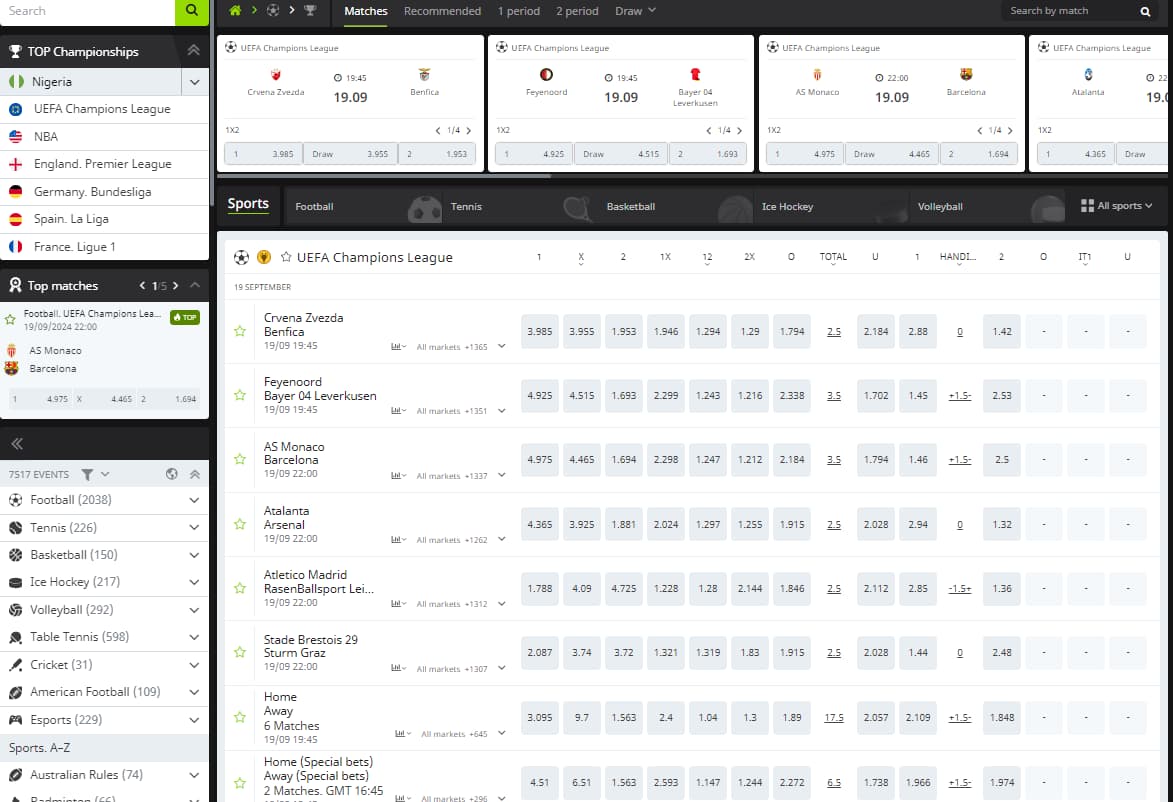1173x802 pixels.
Task: Click the green search magnifier button
Action: coord(192,11)
